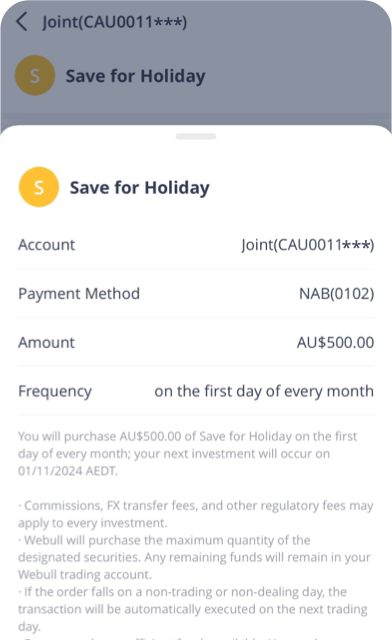Screen dimensions: 392x640
Task: Tap the sheet drag handle bar
Action: click(x=196, y=136)
